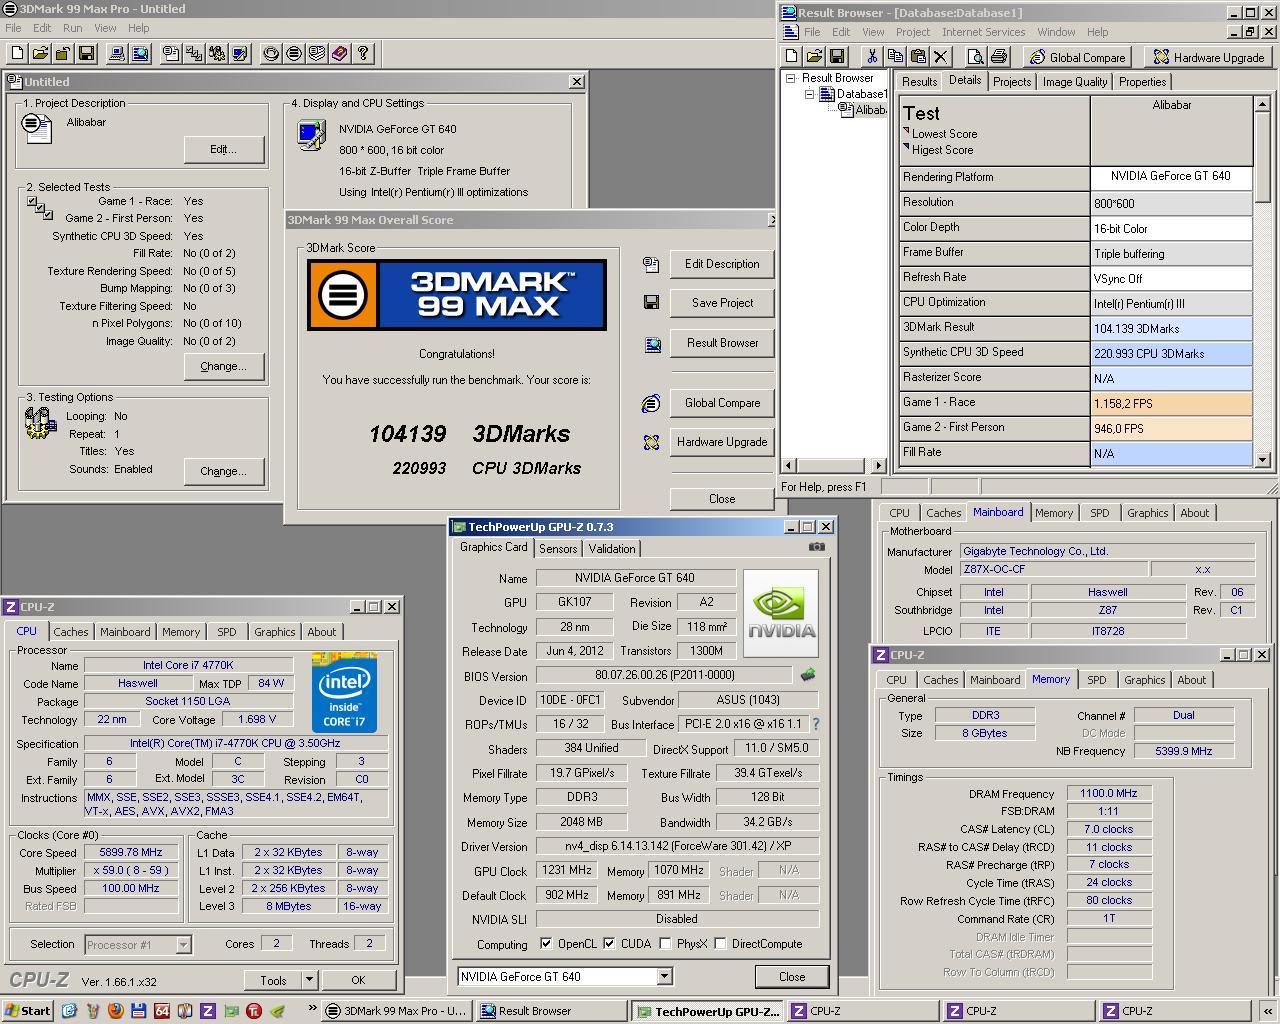Expand hidden quick launch icons chevron on taskbar
The height and width of the screenshot is (1024, 1280).
click(312, 1009)
